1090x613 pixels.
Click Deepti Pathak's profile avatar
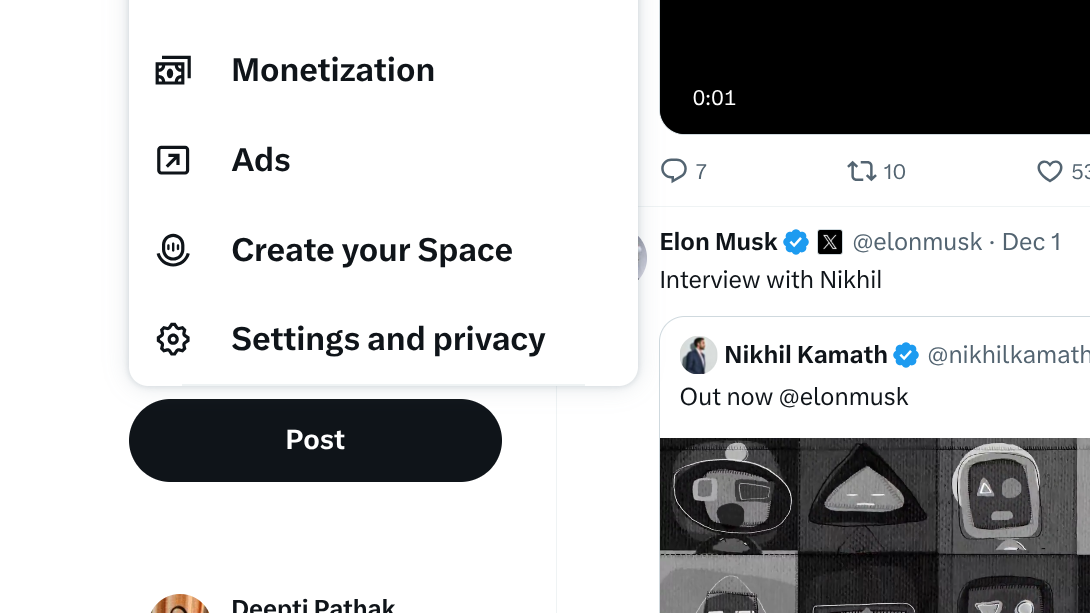pyautogui.click(x=180, y=603)
